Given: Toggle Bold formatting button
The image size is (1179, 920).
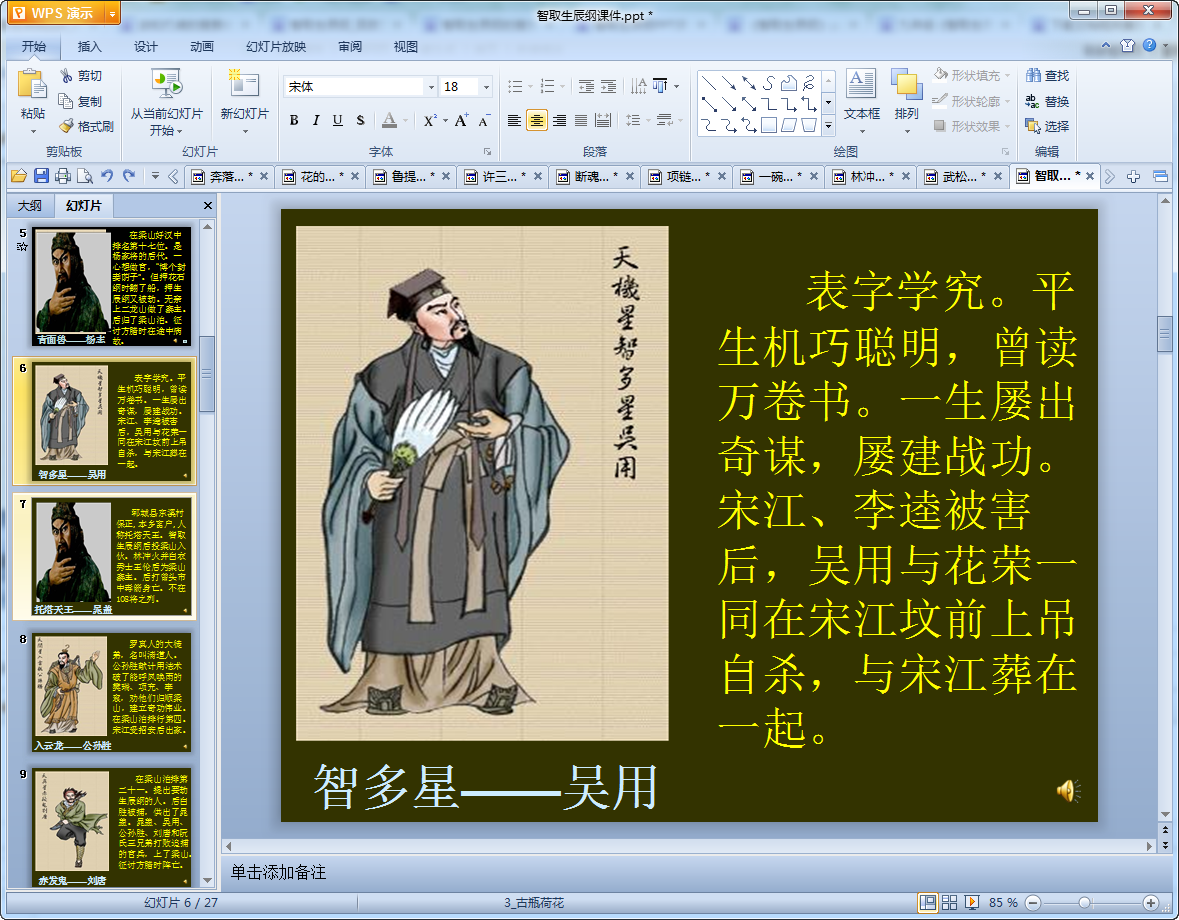Looking at the screenshot, I should (294, 120).
